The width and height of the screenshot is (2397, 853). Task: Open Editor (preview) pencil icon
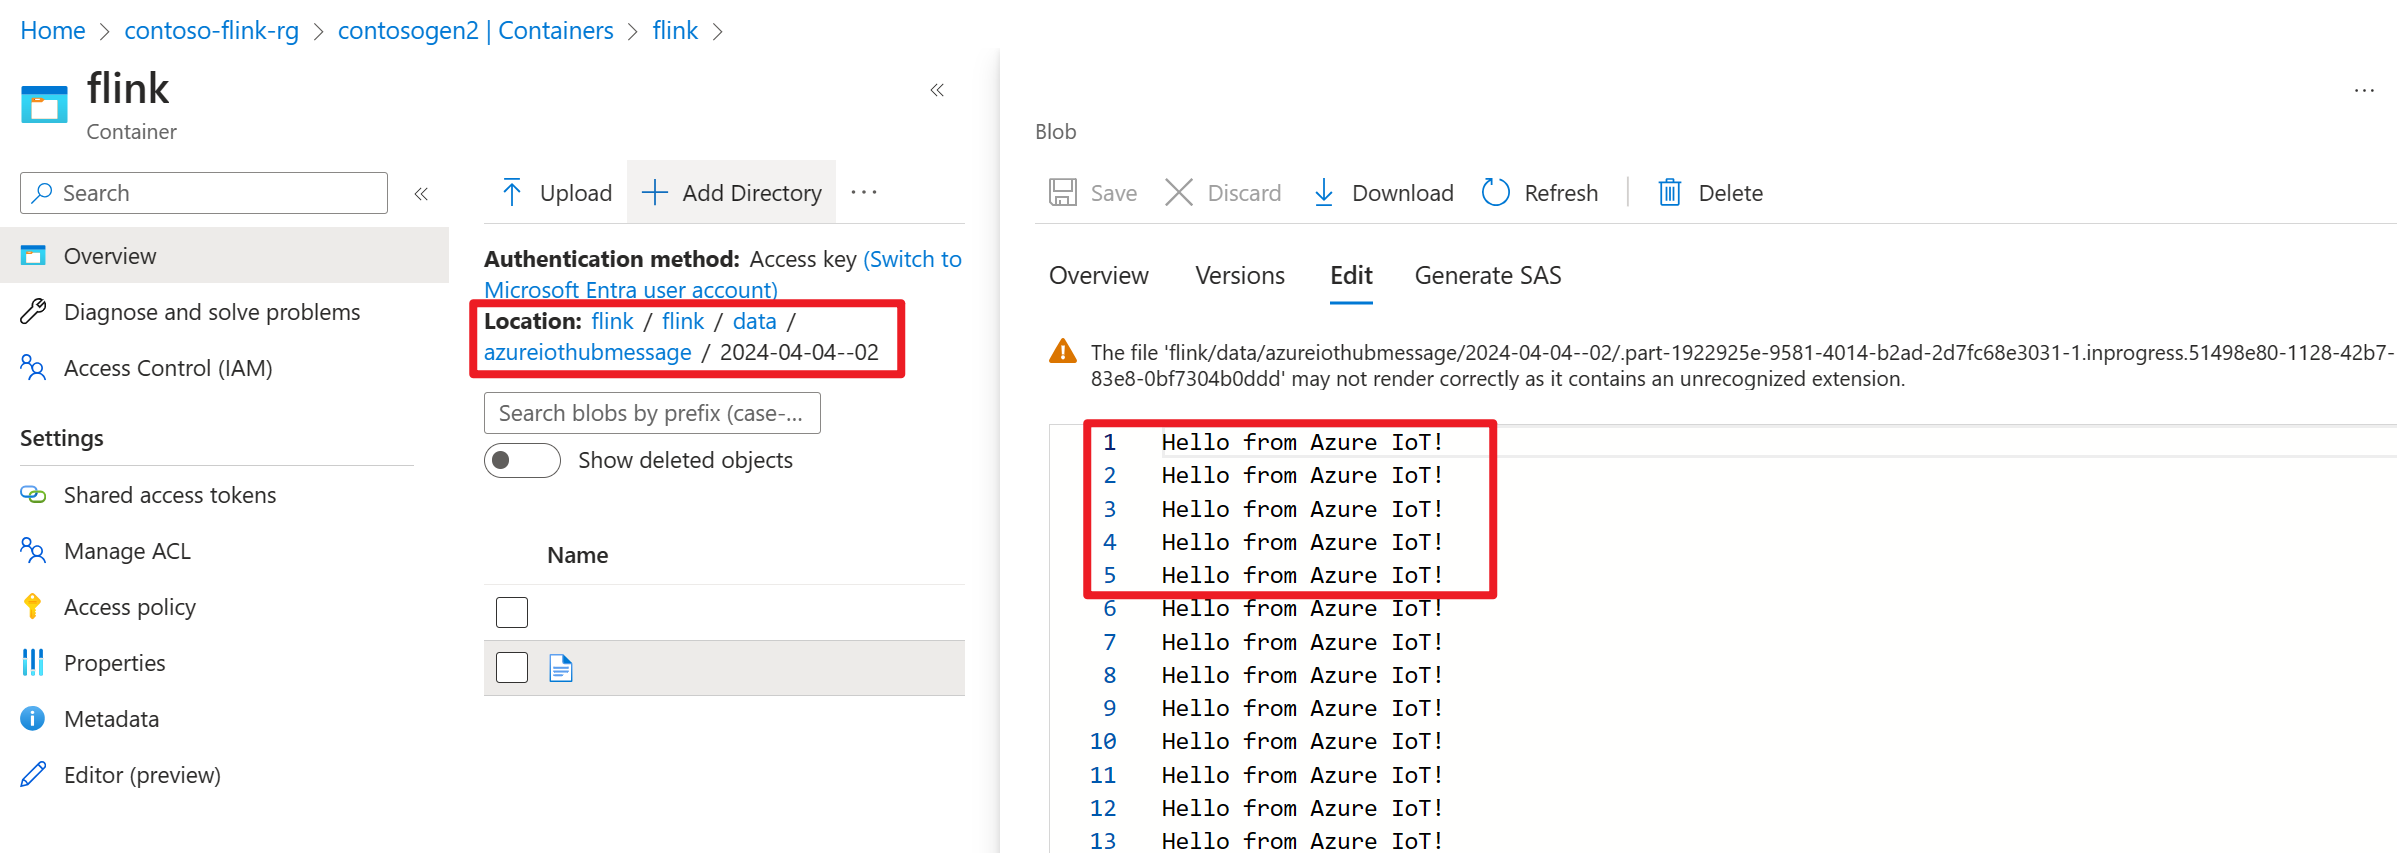point(33,775)
